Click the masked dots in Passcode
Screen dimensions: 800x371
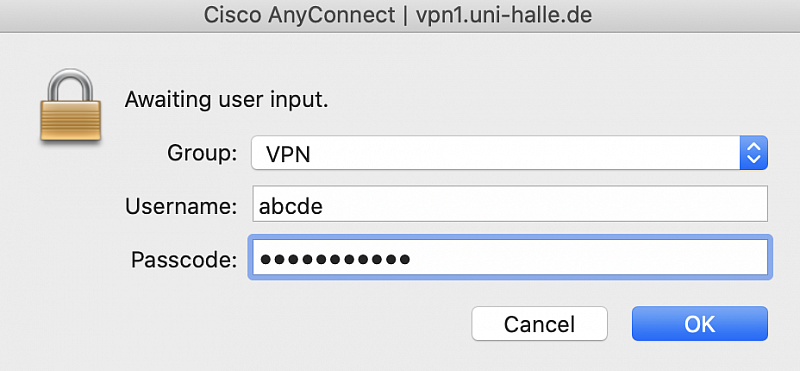[x=335, y=259]
